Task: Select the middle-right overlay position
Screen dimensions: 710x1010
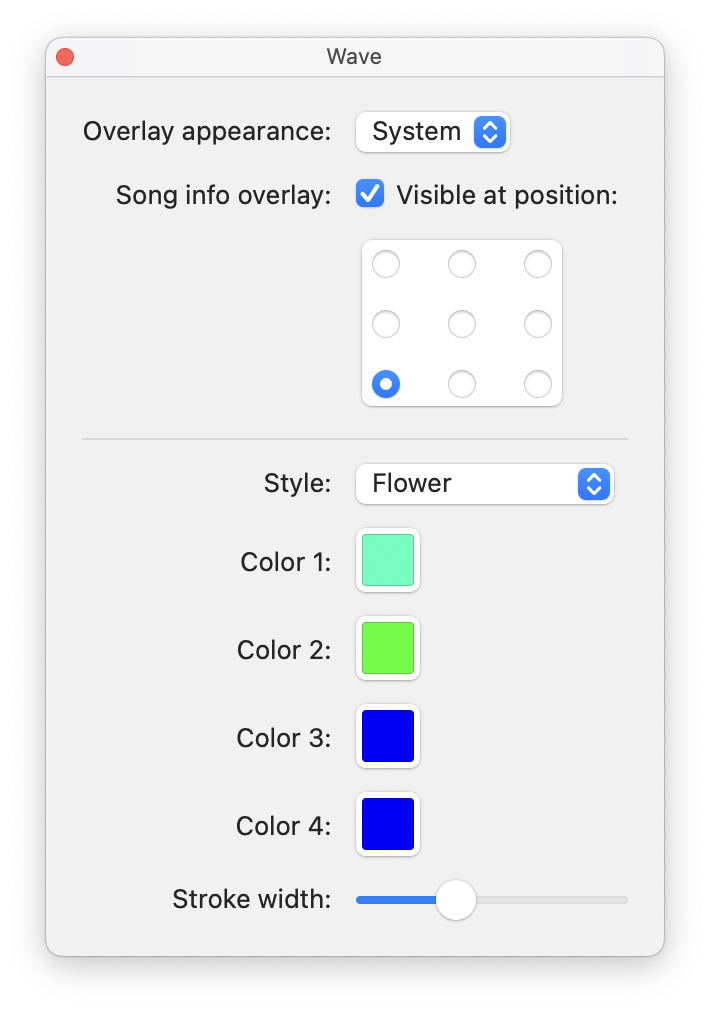Action: pyautogui.click(x=538, y=323)
